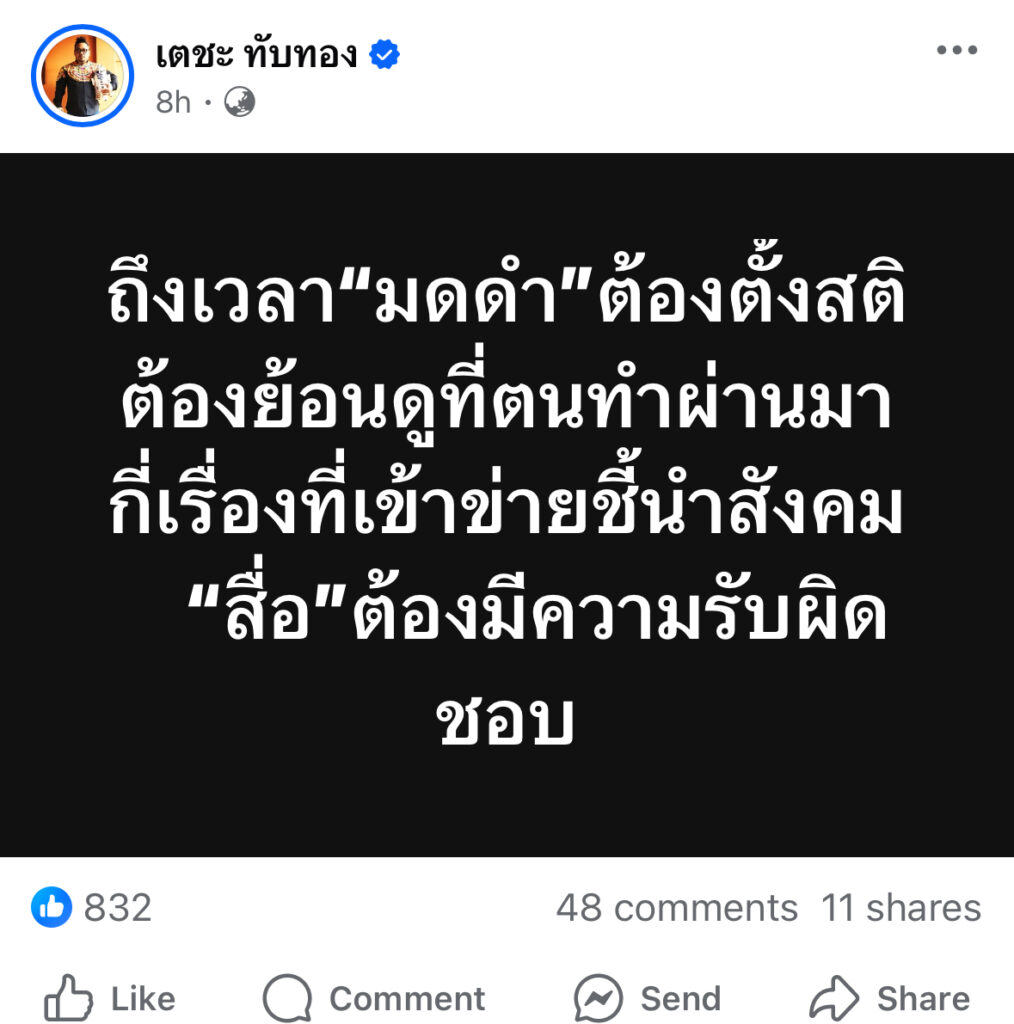1014x1024 pixels.
Task: Click the Comment button label
Action: tap(407, 999)
